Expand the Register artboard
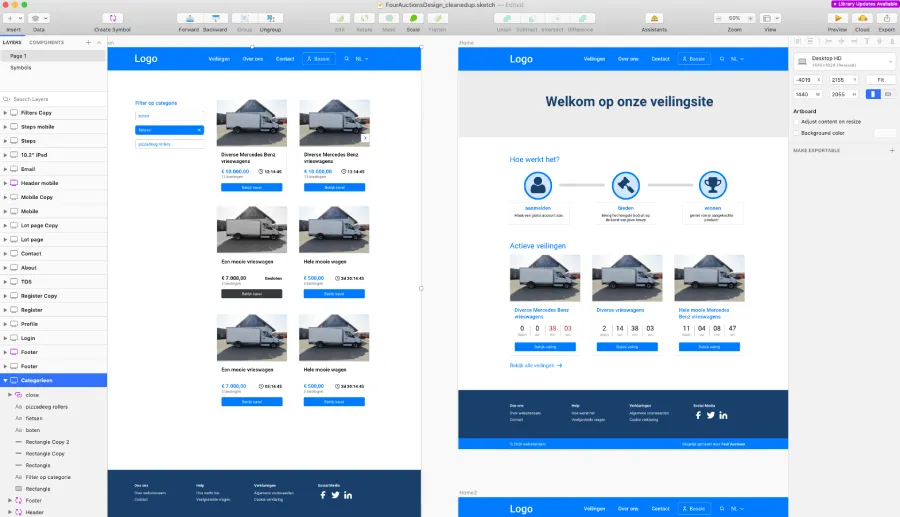 [x=5, y=310]
